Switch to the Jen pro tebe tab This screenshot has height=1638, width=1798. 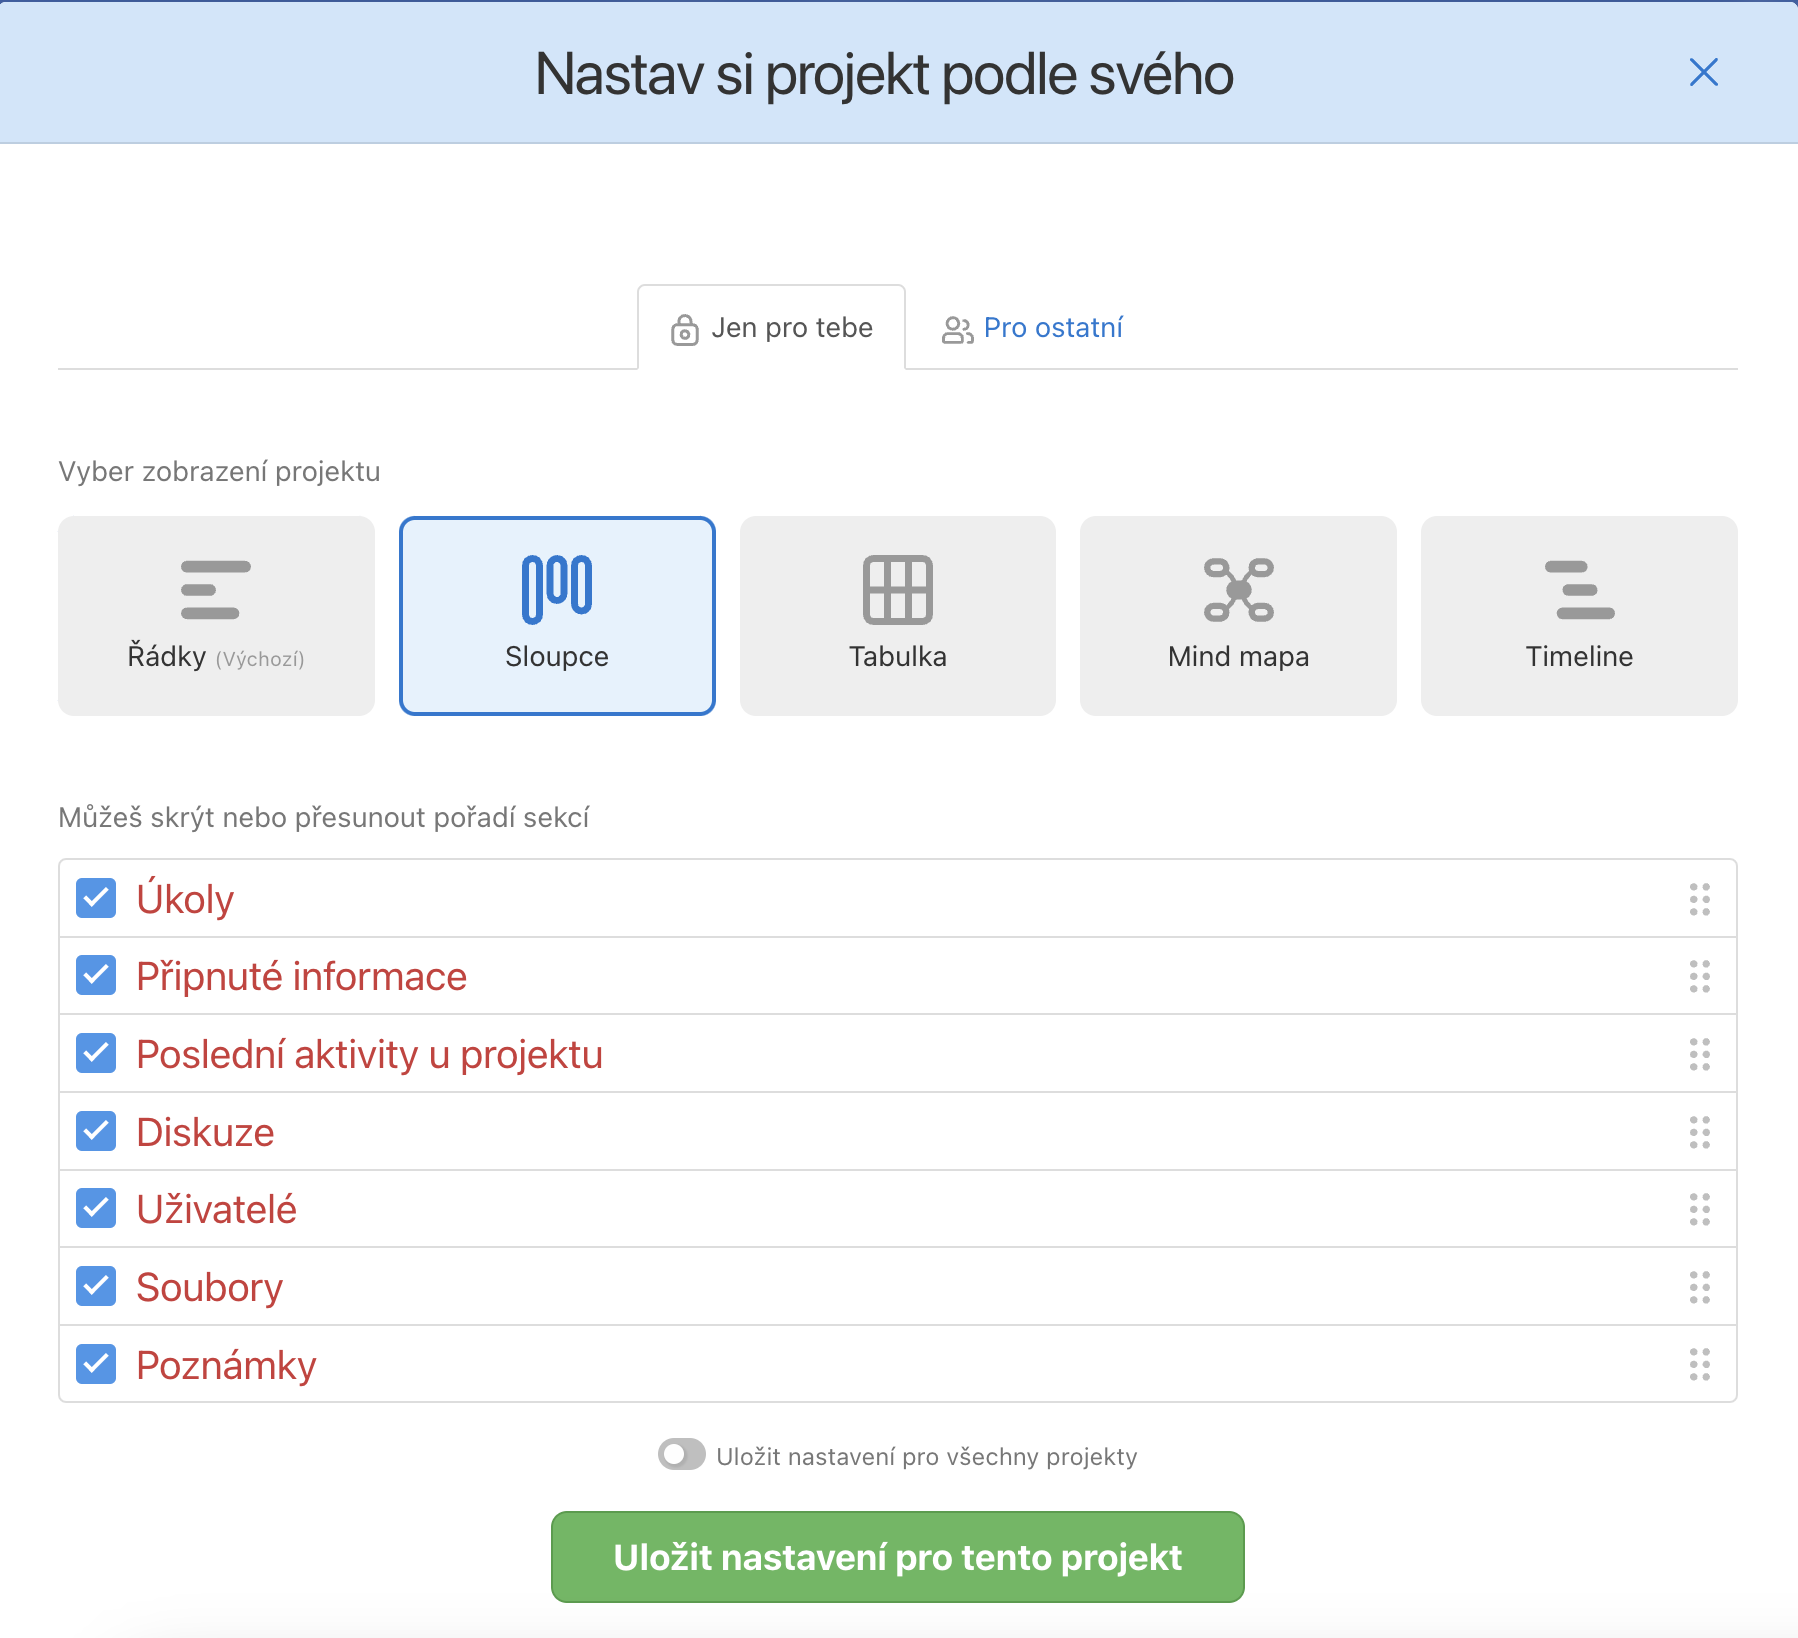pyautogui.click(x=772, y=328)
